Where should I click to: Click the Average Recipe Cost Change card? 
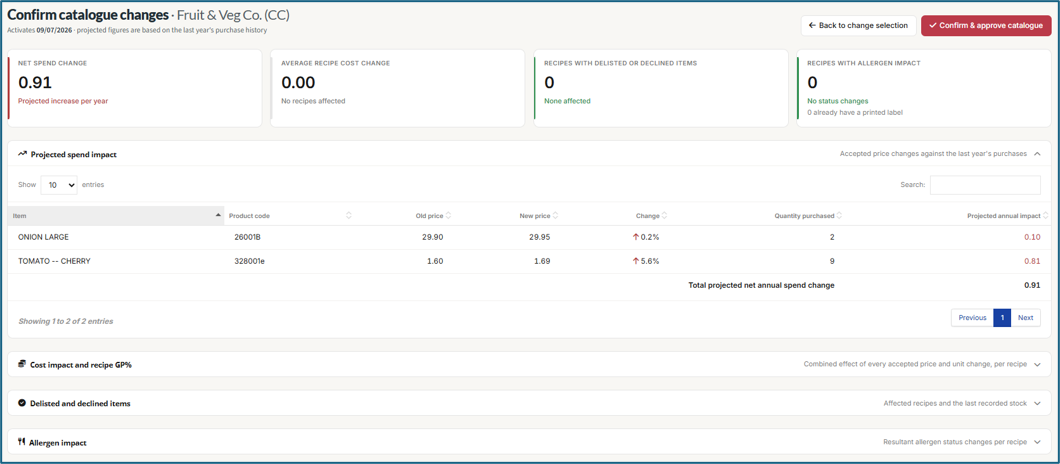tap(398, 88)
